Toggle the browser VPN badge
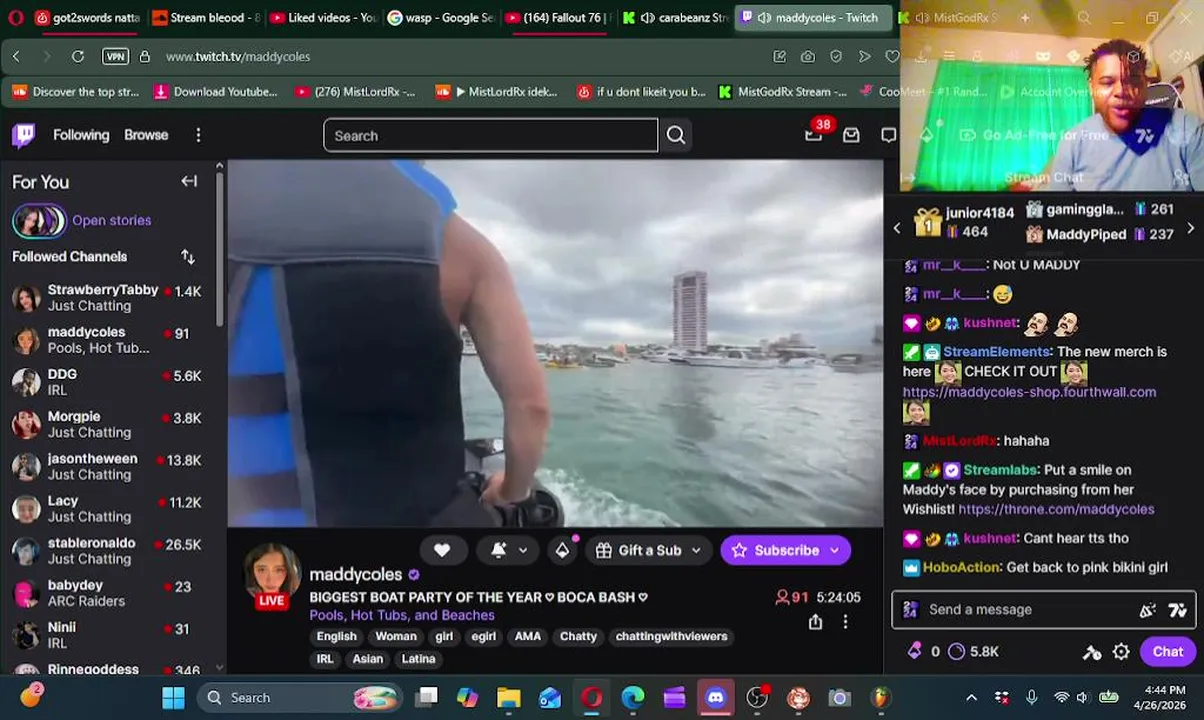 pos(115,57)
